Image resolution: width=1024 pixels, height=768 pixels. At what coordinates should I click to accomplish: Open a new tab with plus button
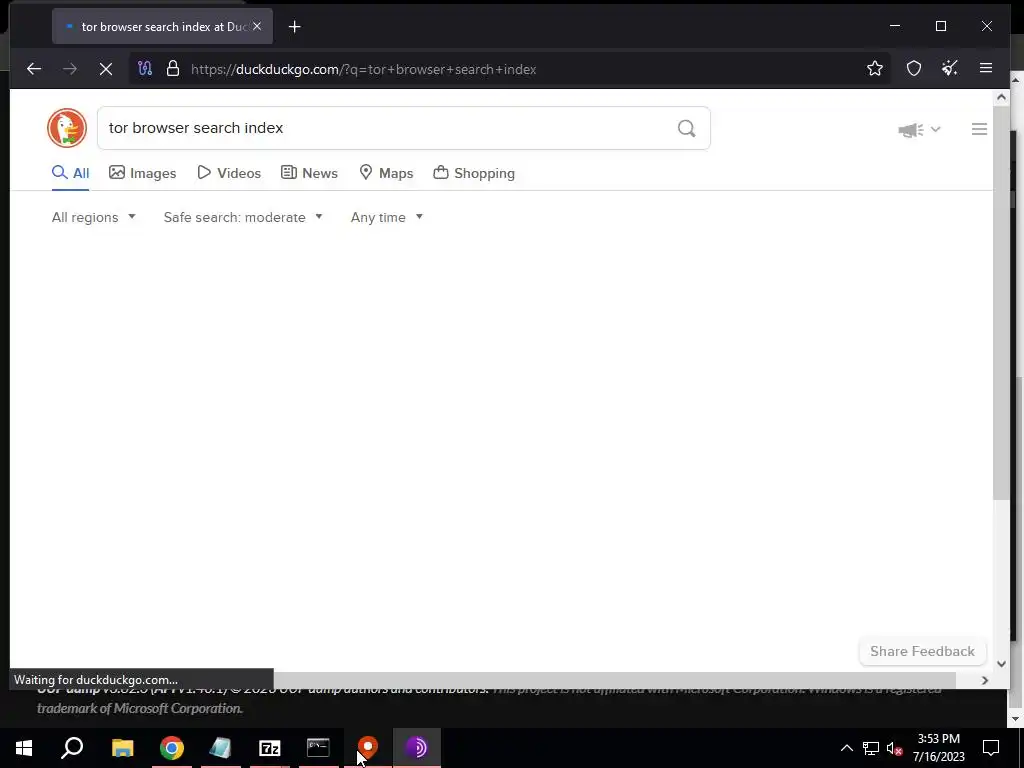coord(295,27)
